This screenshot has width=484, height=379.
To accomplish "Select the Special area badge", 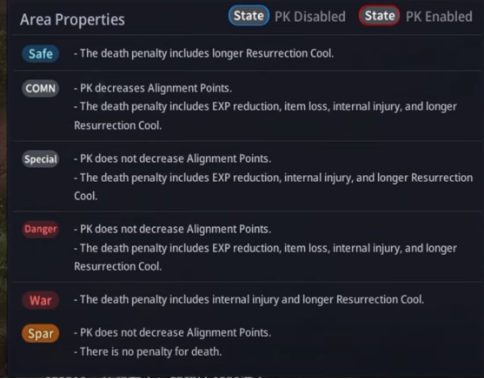I will coord(40,159).
